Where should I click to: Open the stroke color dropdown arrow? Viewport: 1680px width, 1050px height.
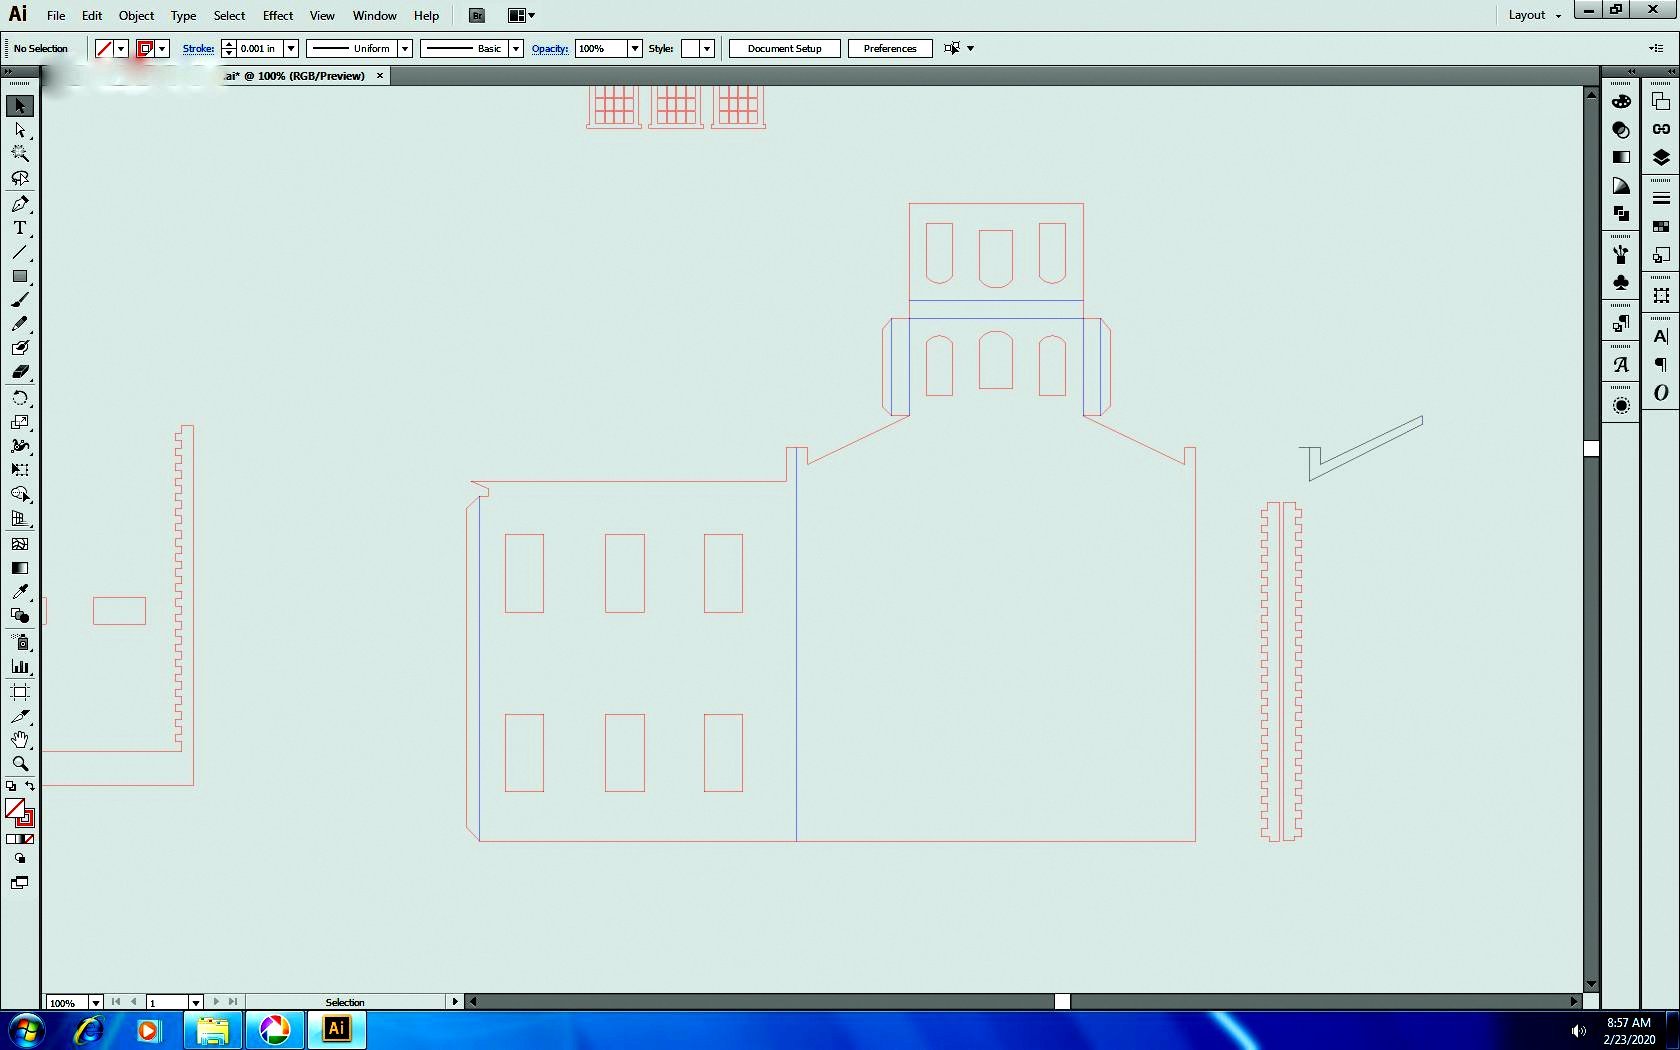tap(162, 48)
